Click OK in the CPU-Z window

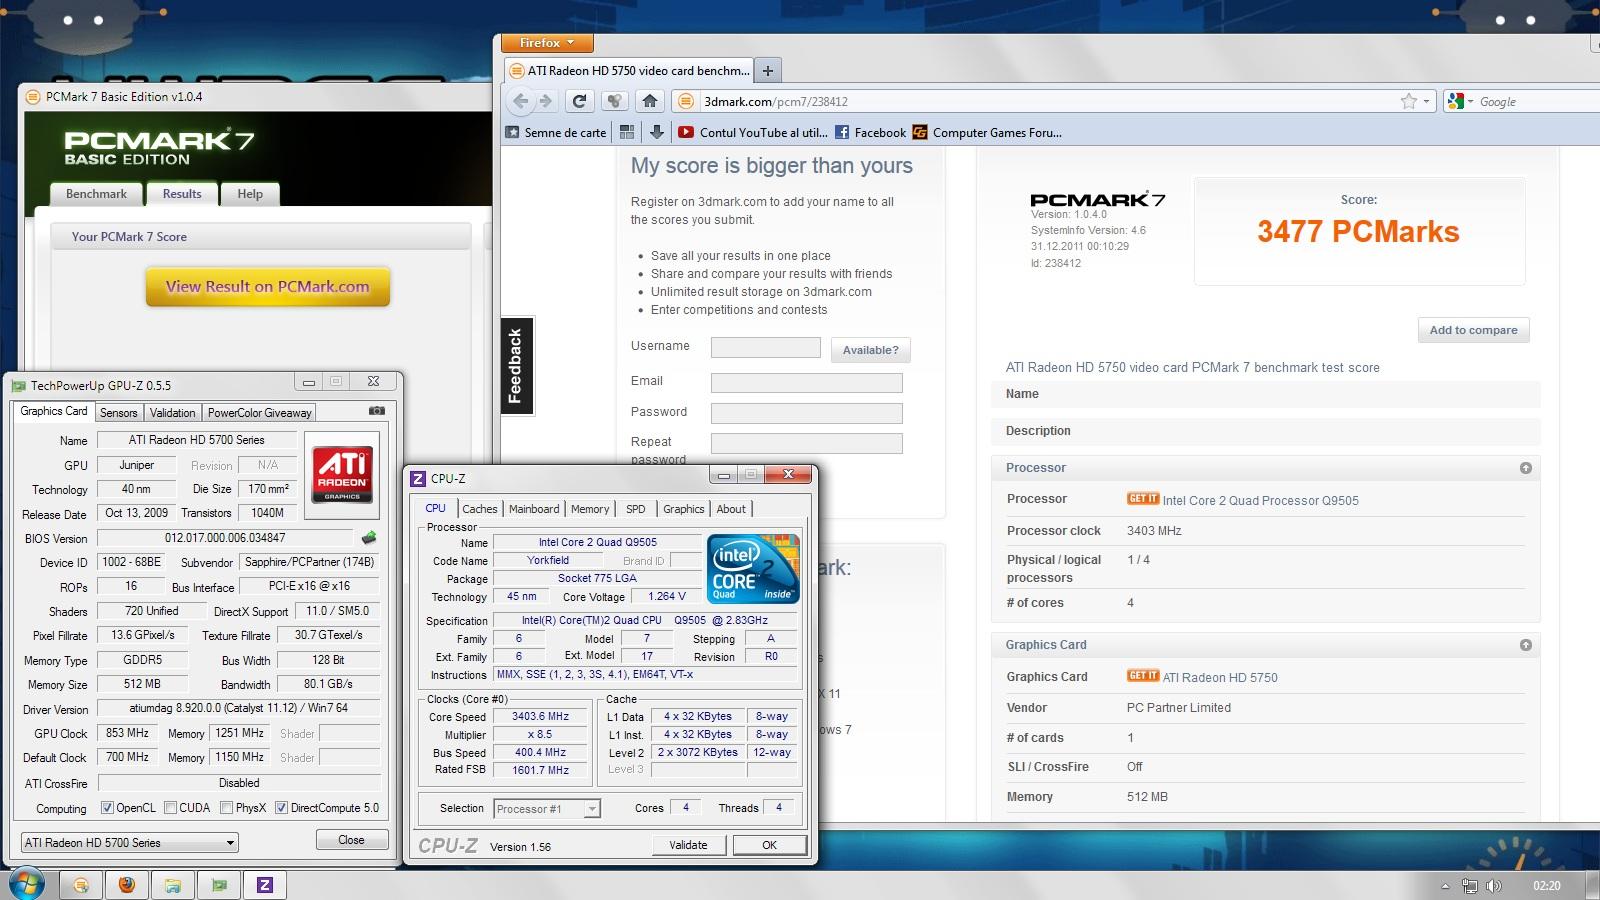[x=769, y=845]
